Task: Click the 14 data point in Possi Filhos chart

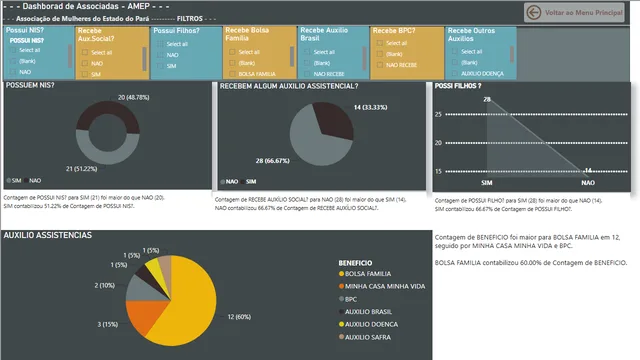Action: [588, 170]
